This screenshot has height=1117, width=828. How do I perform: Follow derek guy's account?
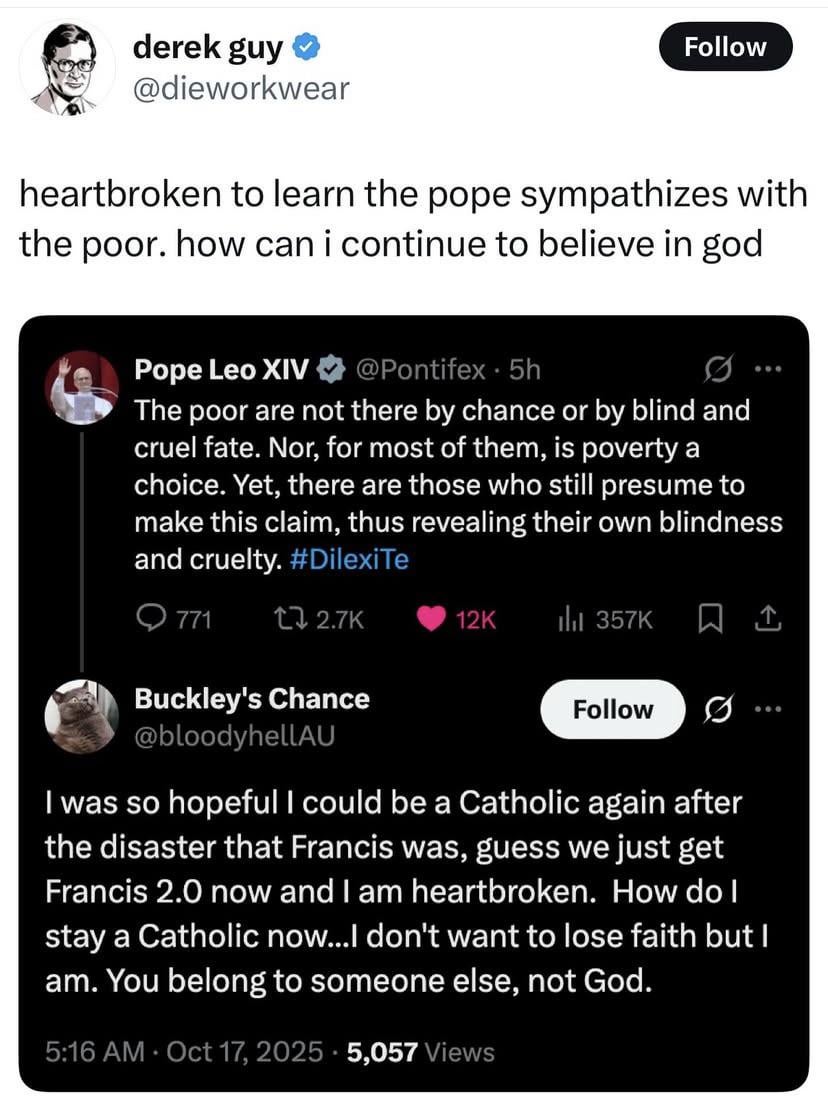[725, 47]
